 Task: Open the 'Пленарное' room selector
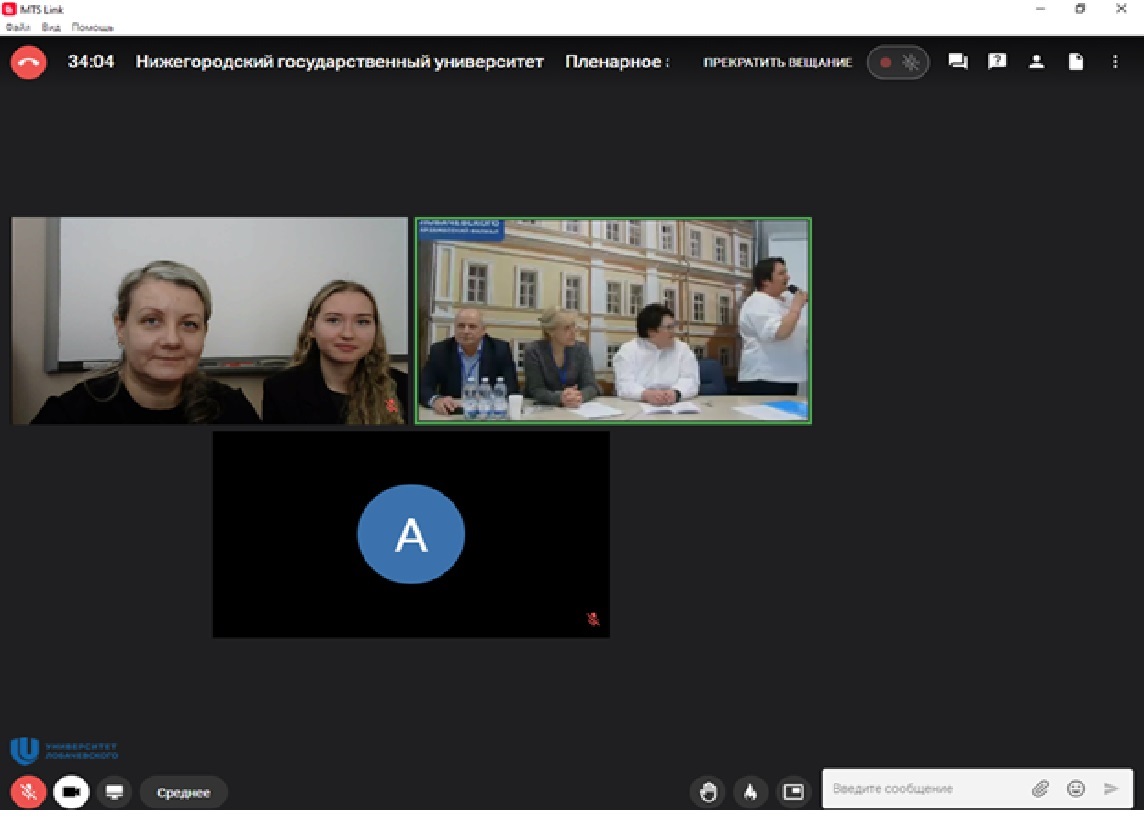coord(613,61)
